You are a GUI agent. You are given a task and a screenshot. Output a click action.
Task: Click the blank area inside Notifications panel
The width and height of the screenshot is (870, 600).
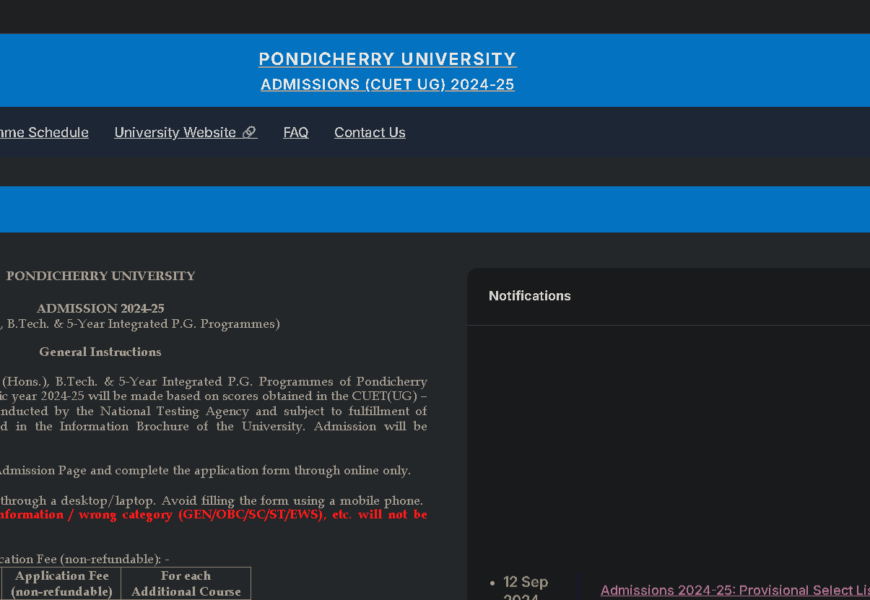(x=668, y=440)
